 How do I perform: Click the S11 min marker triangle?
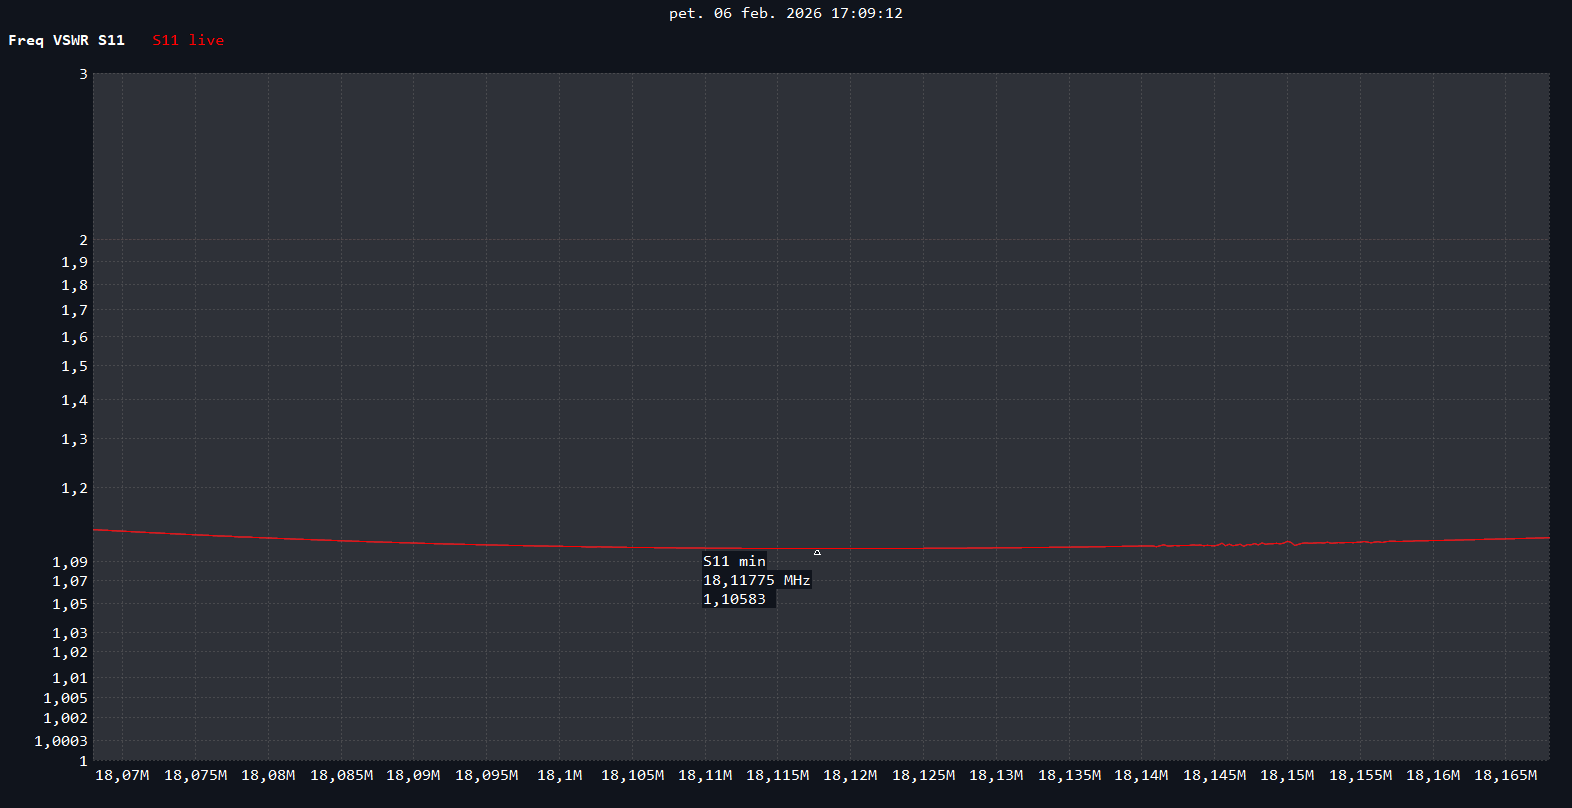817,552
